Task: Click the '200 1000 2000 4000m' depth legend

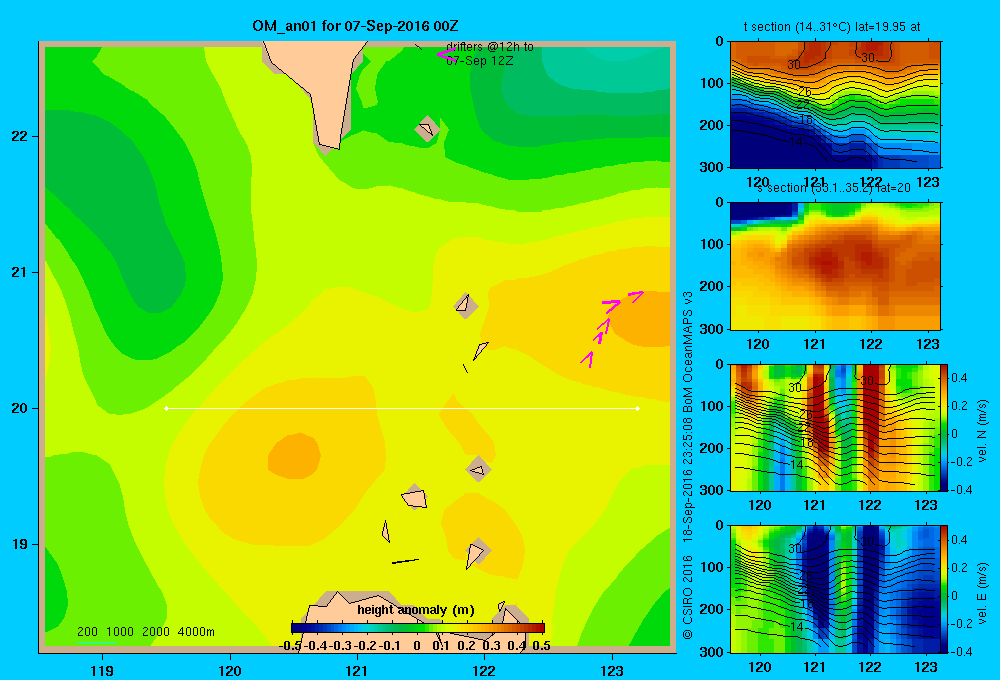Action: pos(145,632)
